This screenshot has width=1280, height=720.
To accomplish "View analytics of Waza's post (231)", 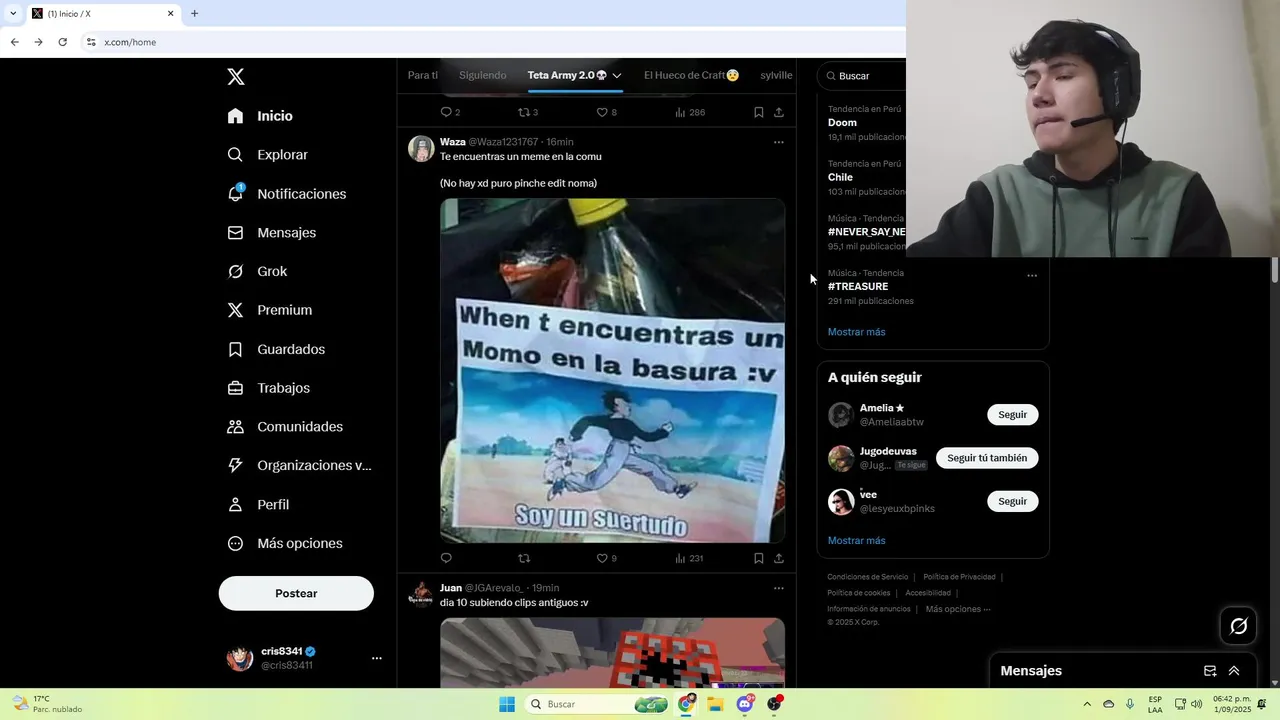I will point(689,558).
